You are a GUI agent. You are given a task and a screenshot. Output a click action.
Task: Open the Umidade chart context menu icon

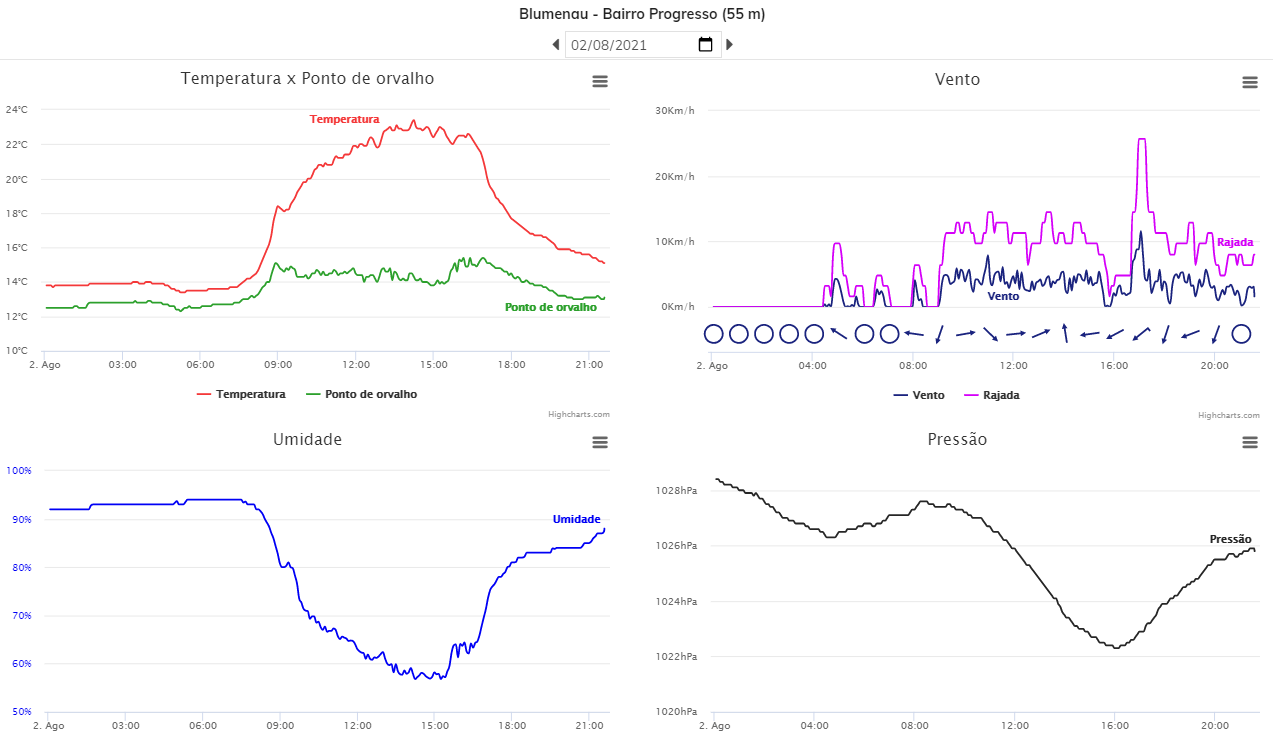[600, 442]
